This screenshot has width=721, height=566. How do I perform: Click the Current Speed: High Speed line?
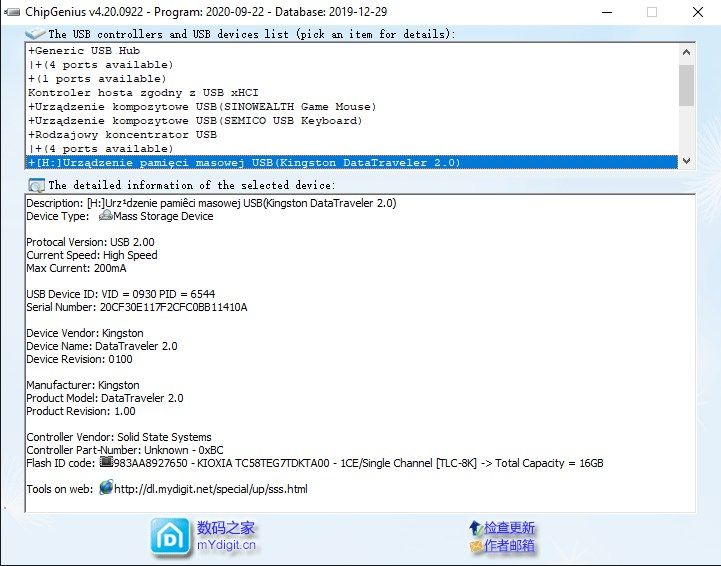coord(92,255)
